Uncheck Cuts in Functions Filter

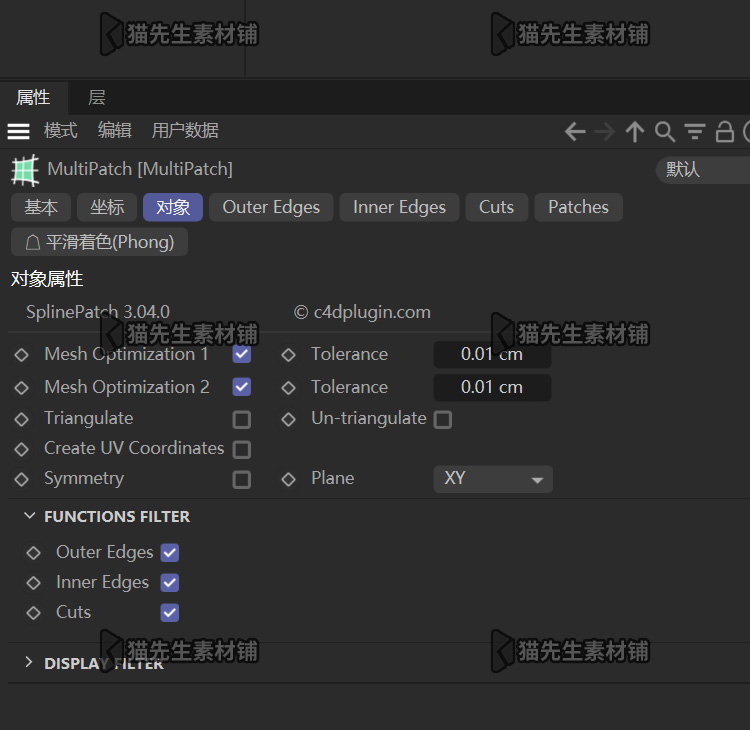(170, 613)
